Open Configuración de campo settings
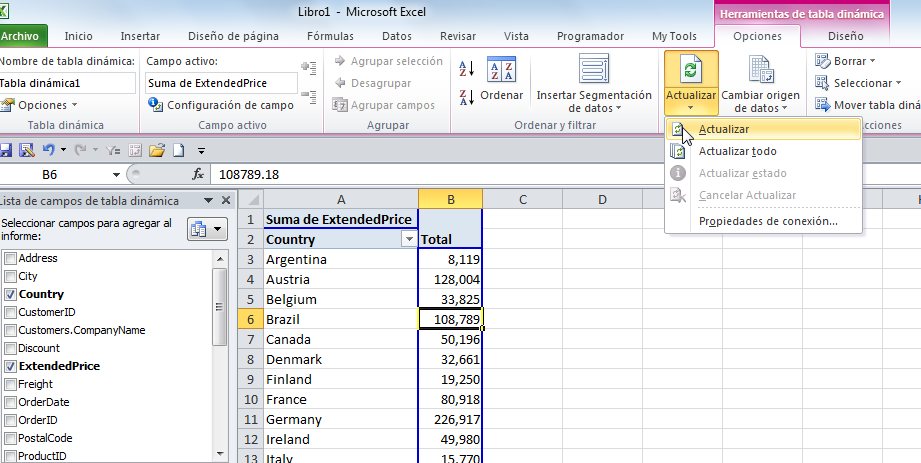 click(x=221, y=105)
